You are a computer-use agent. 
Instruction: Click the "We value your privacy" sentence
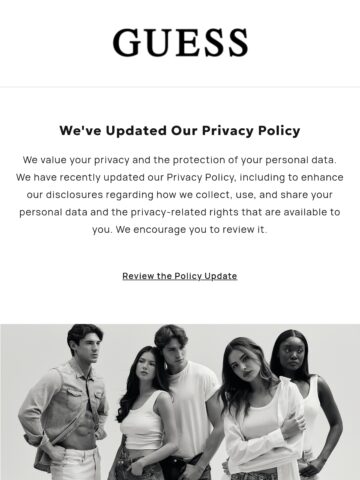coord(180,160)
